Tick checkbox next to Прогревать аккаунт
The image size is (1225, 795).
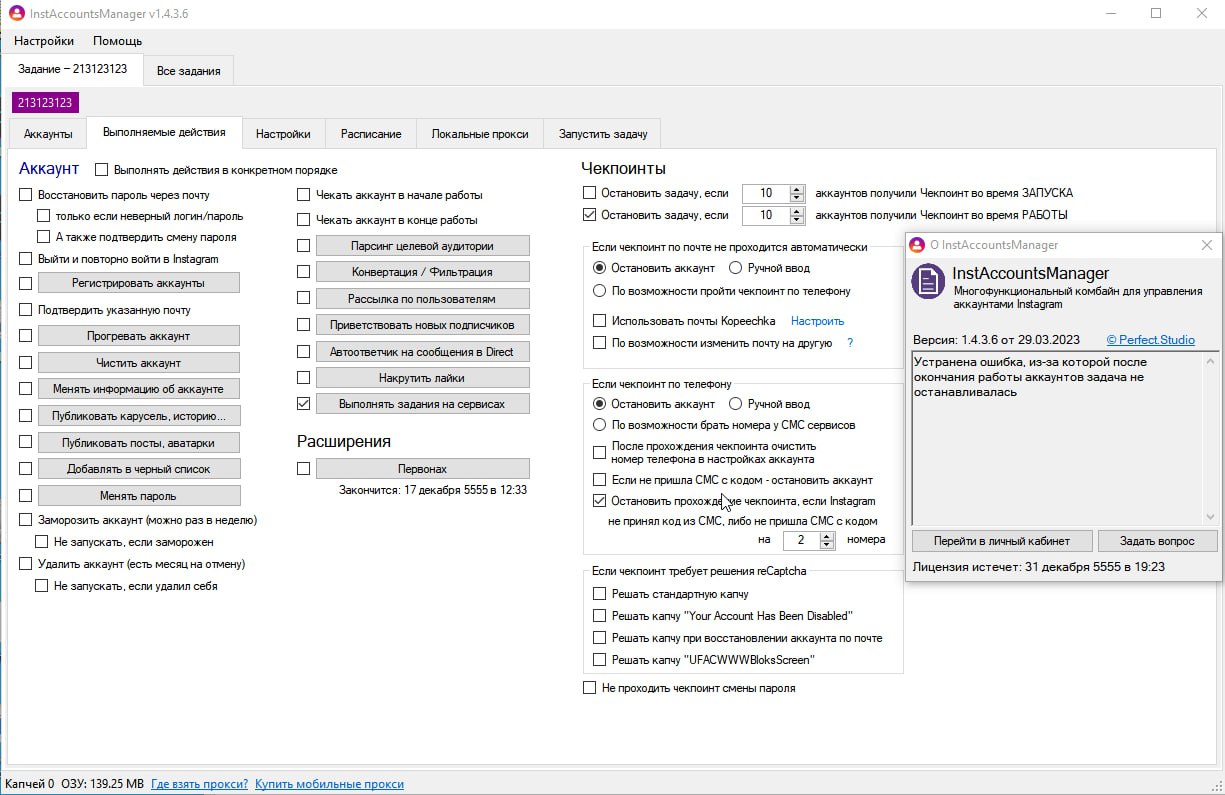coord(26,336)
